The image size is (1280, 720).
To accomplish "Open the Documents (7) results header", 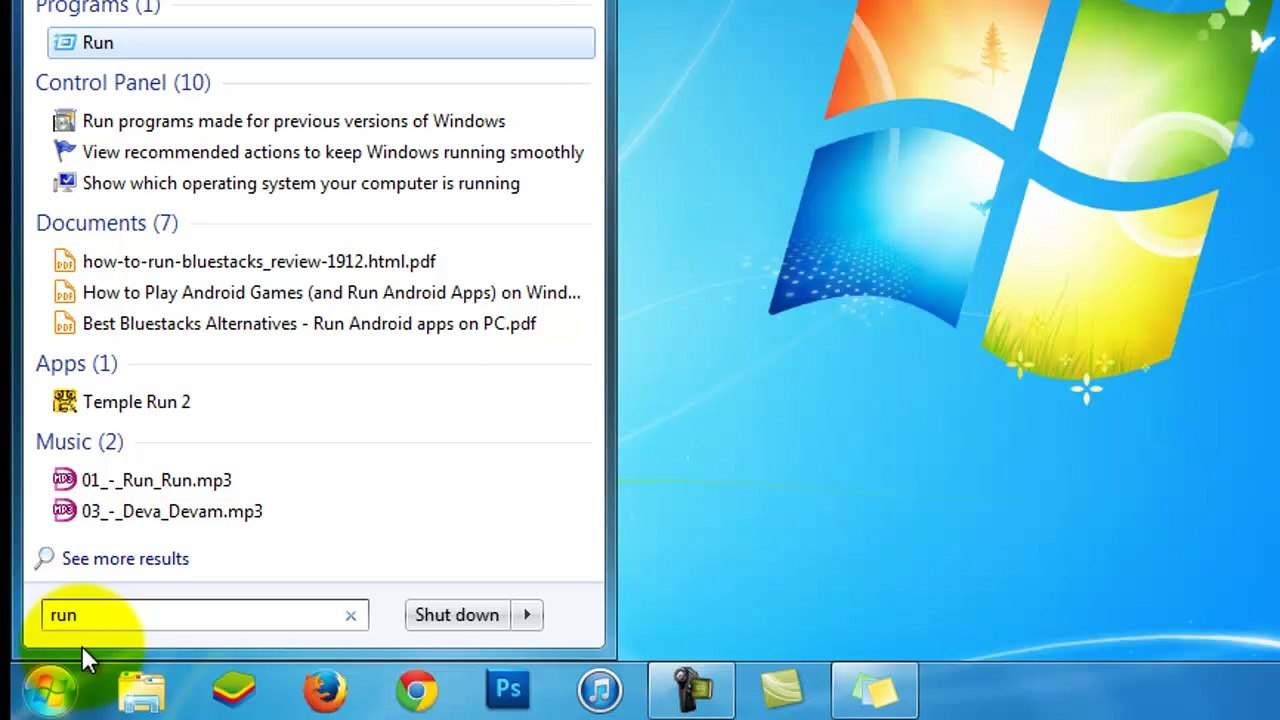I will (107, 223).
